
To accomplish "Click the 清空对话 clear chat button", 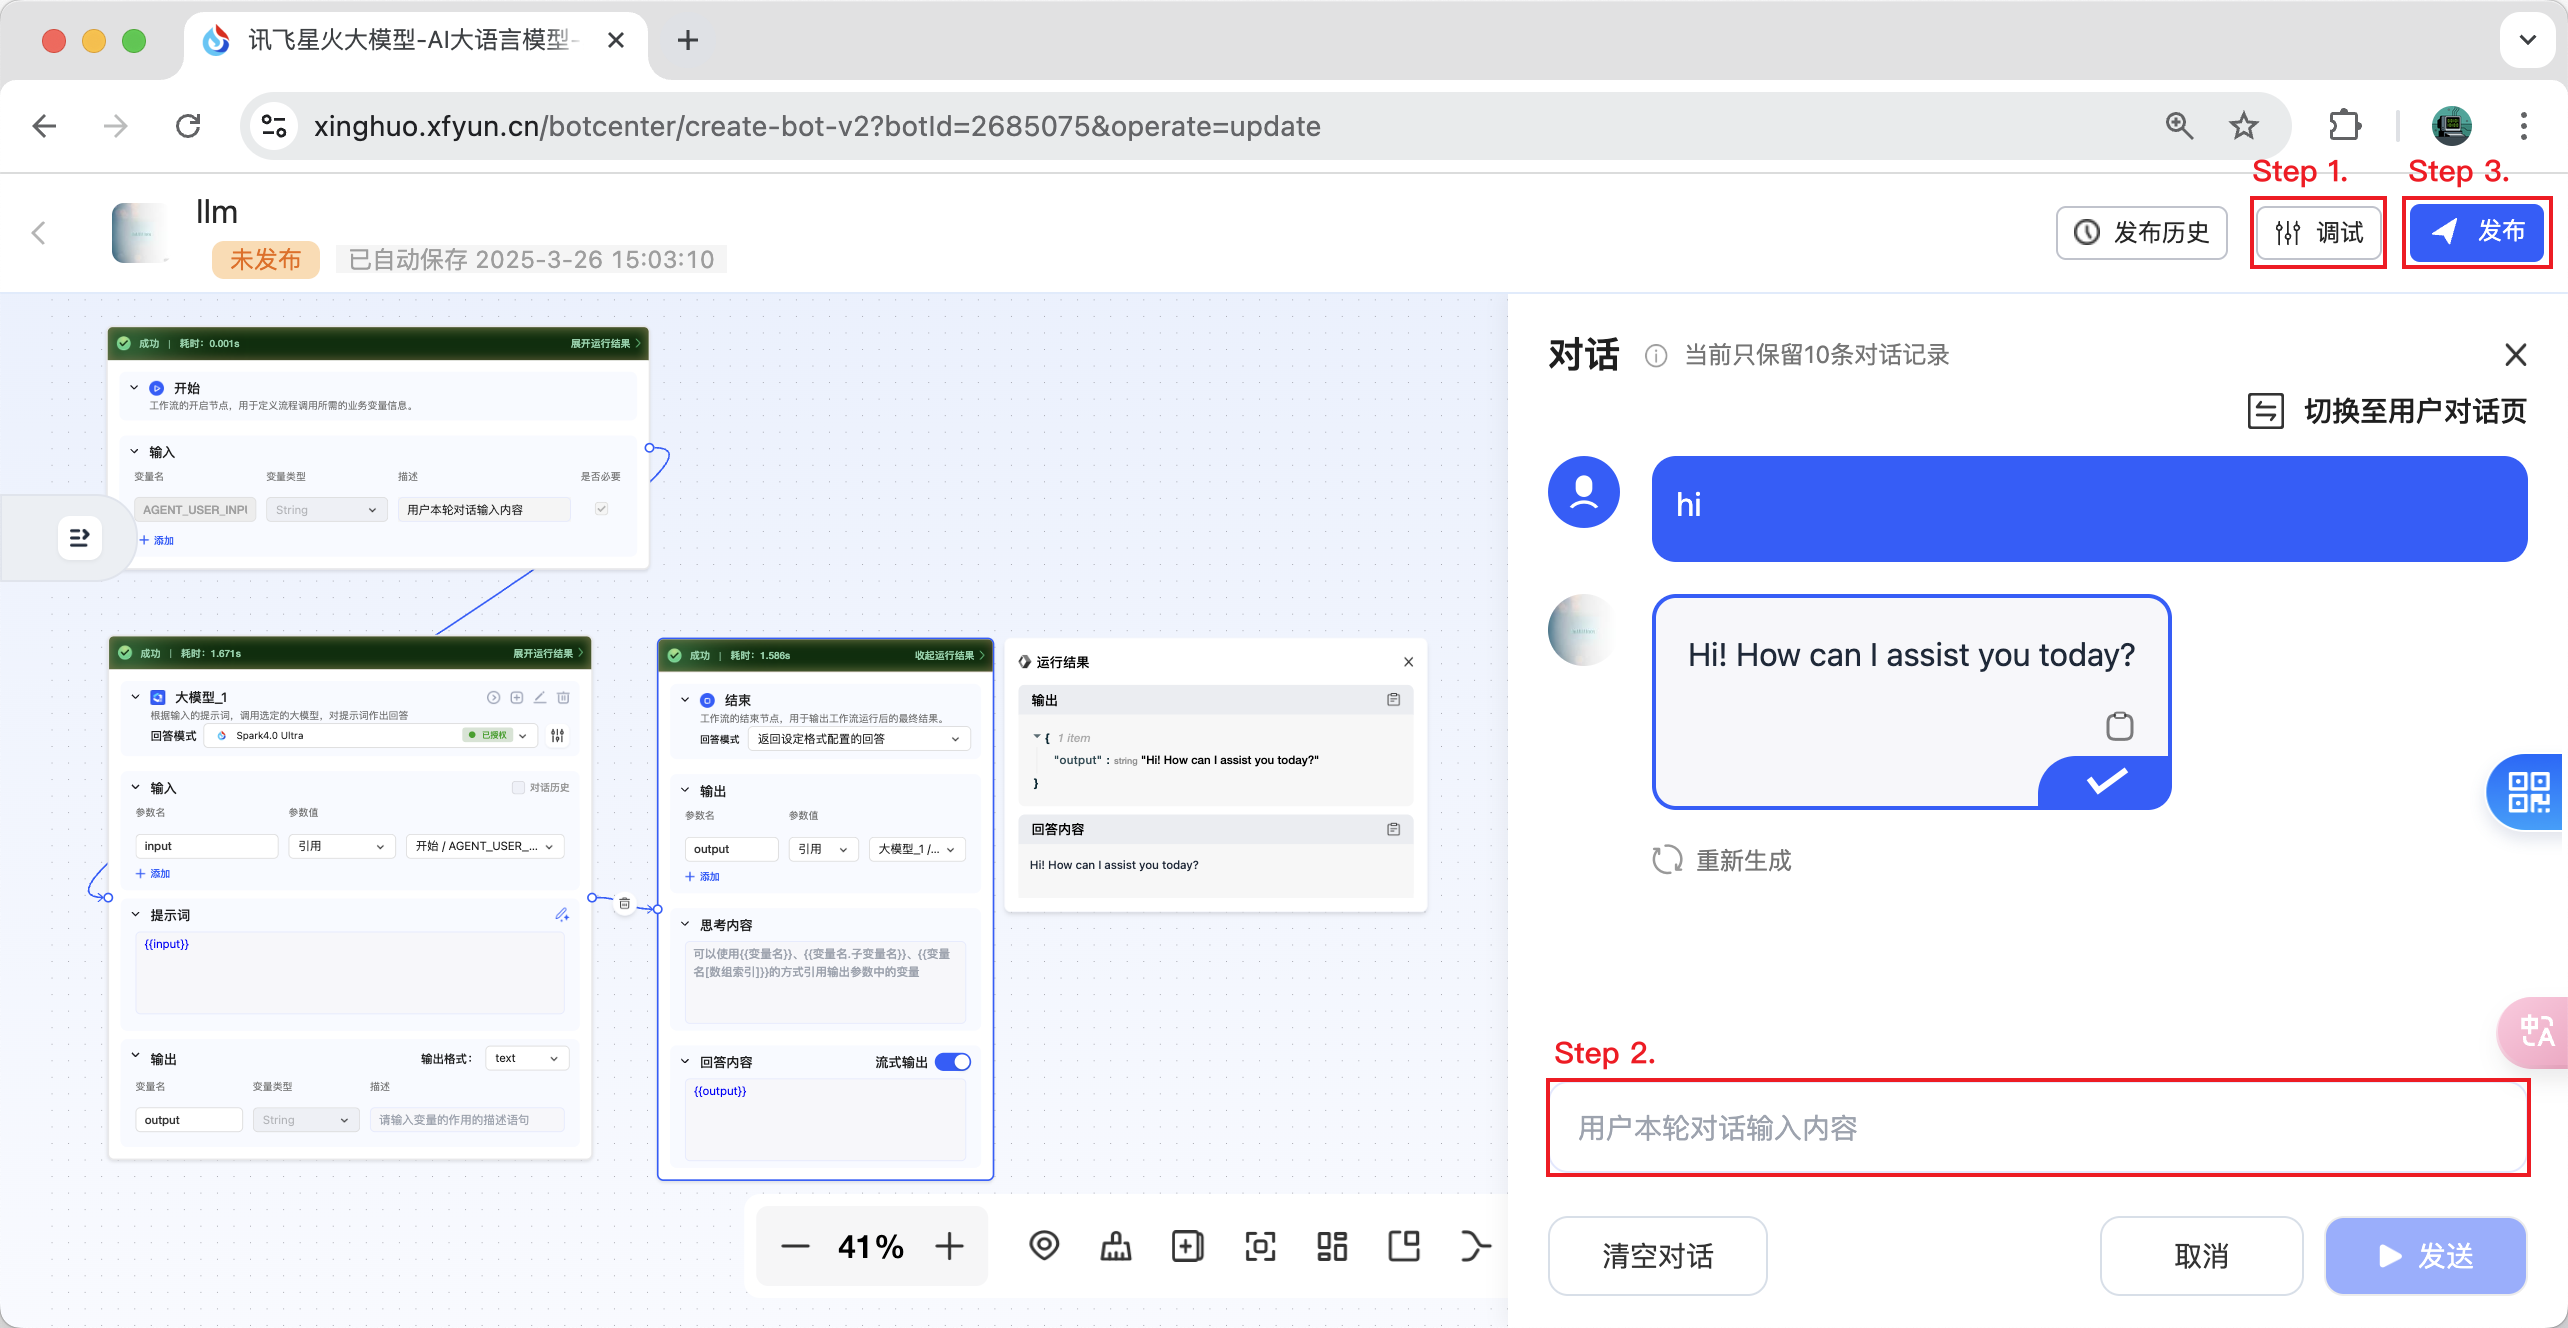I will [1657, 1256].
